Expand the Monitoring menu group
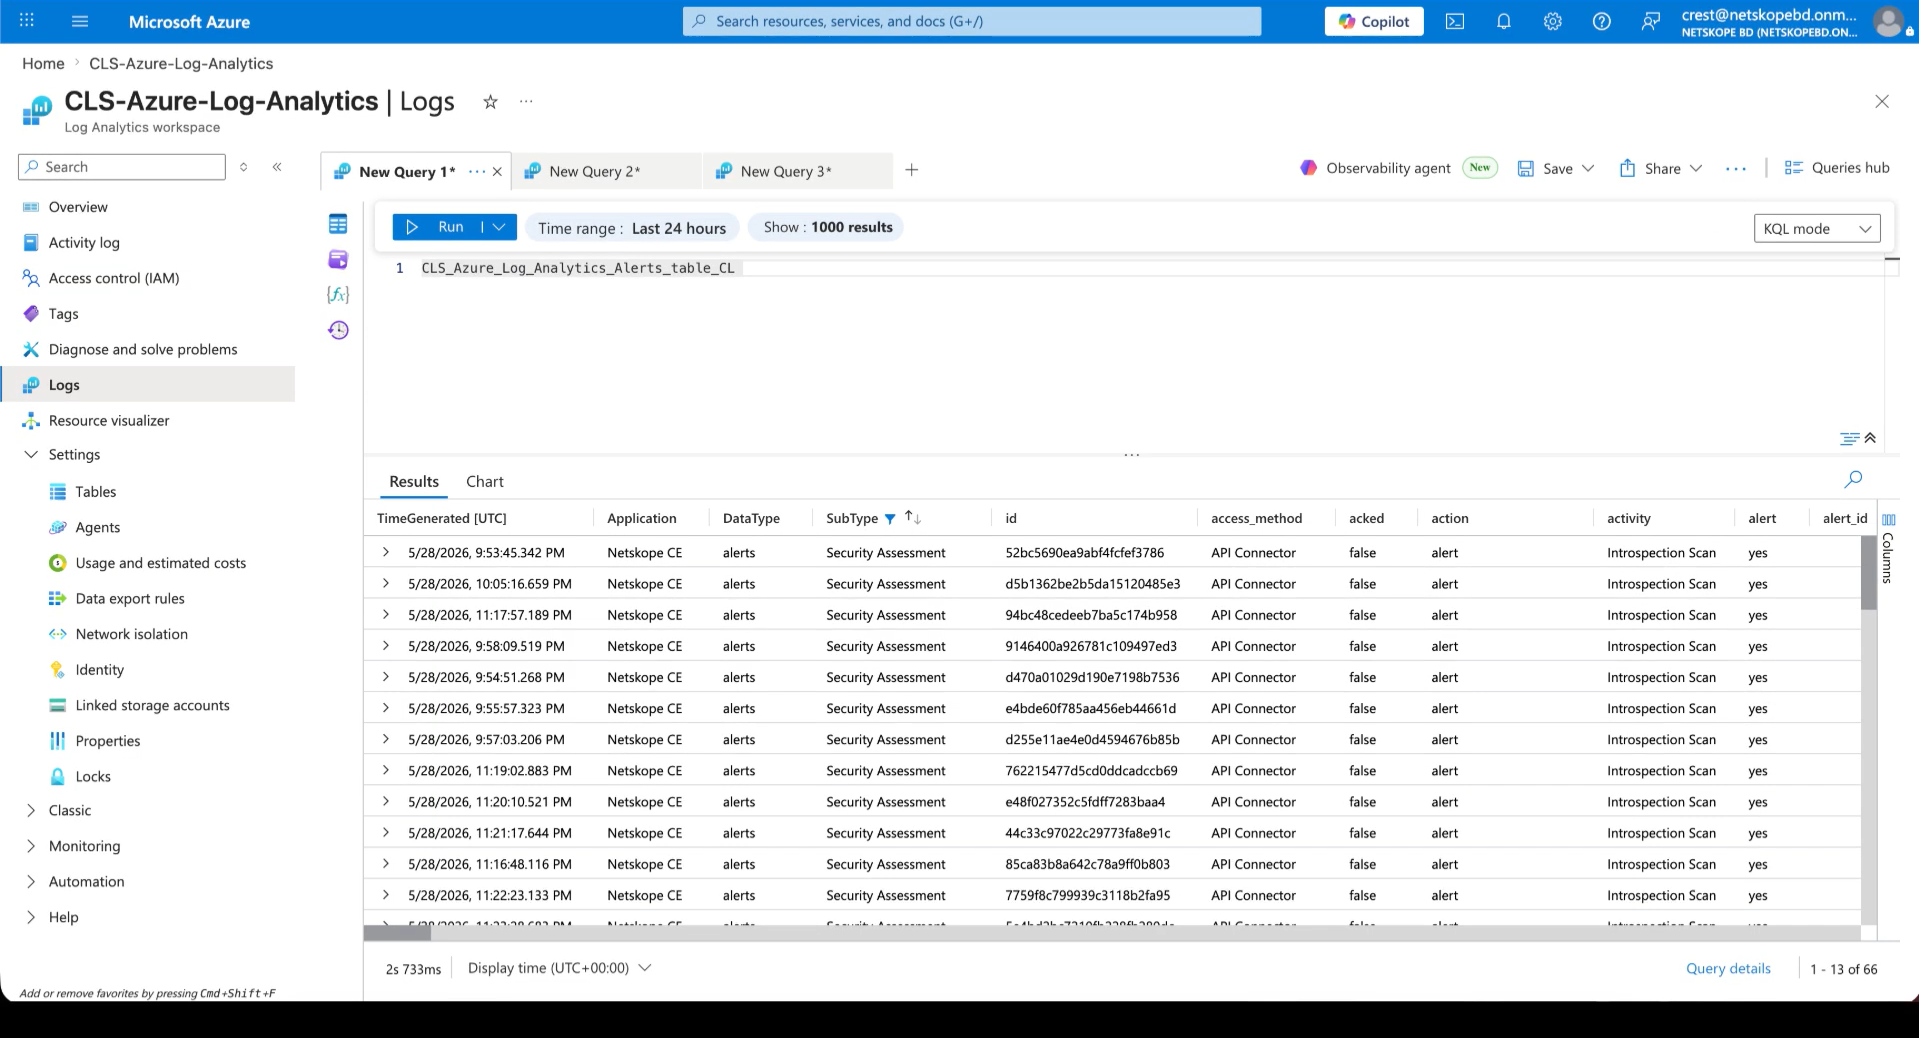 (x=30, y=846)
